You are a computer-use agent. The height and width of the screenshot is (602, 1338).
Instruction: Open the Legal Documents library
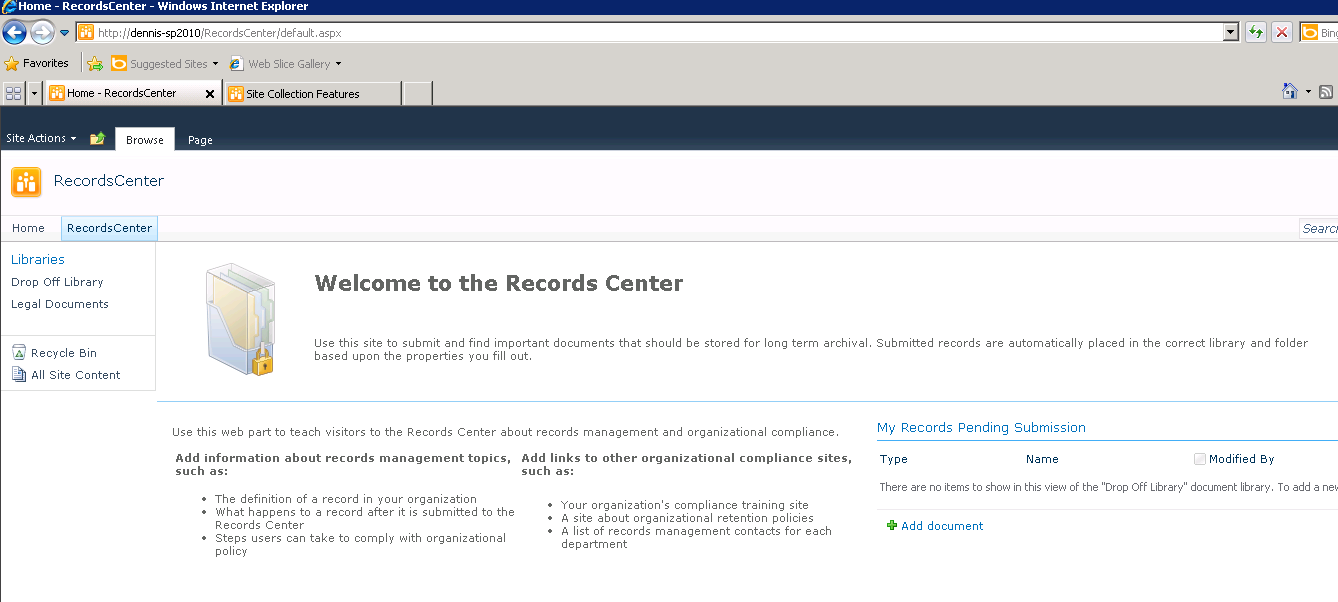coord(60,303)
